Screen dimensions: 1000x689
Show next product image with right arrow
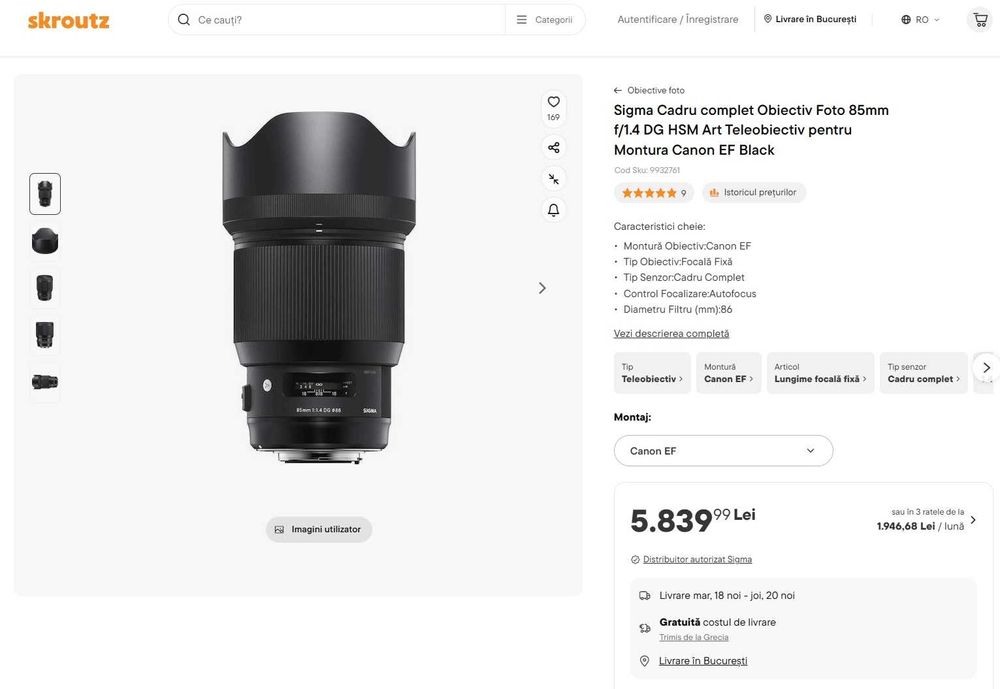pos(542,288)
